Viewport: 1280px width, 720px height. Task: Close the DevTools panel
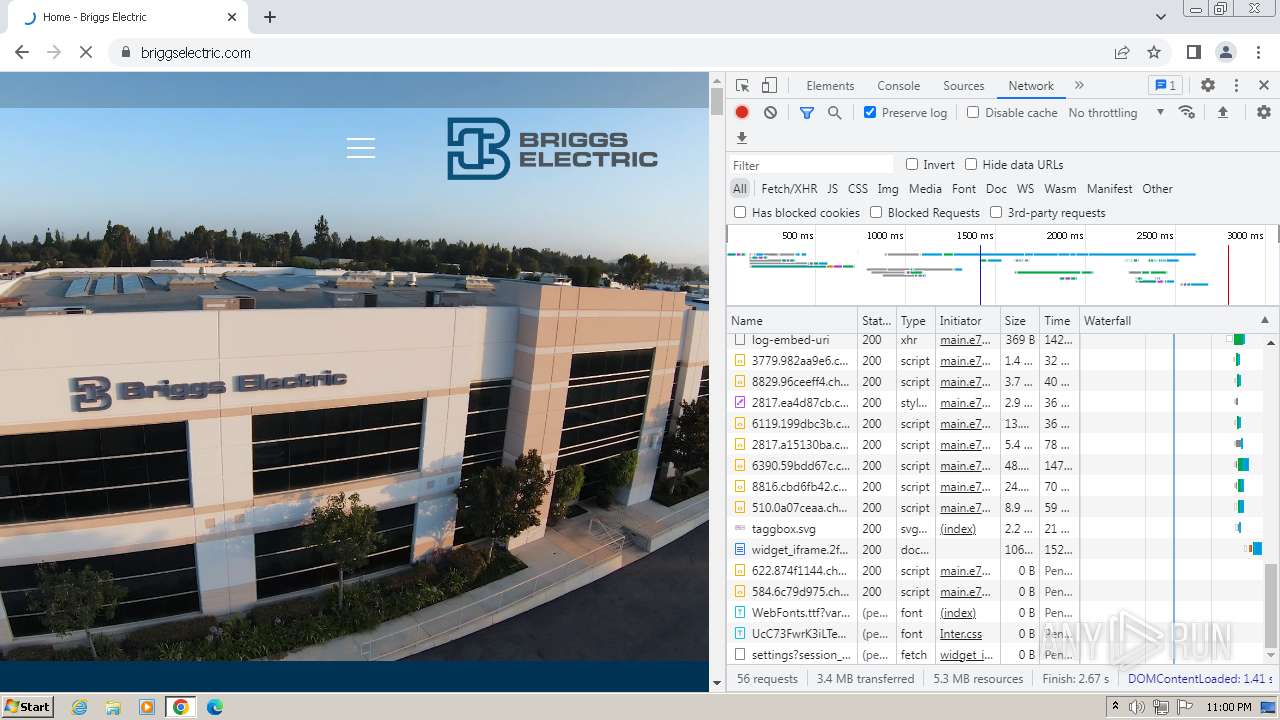point(1264,86)
